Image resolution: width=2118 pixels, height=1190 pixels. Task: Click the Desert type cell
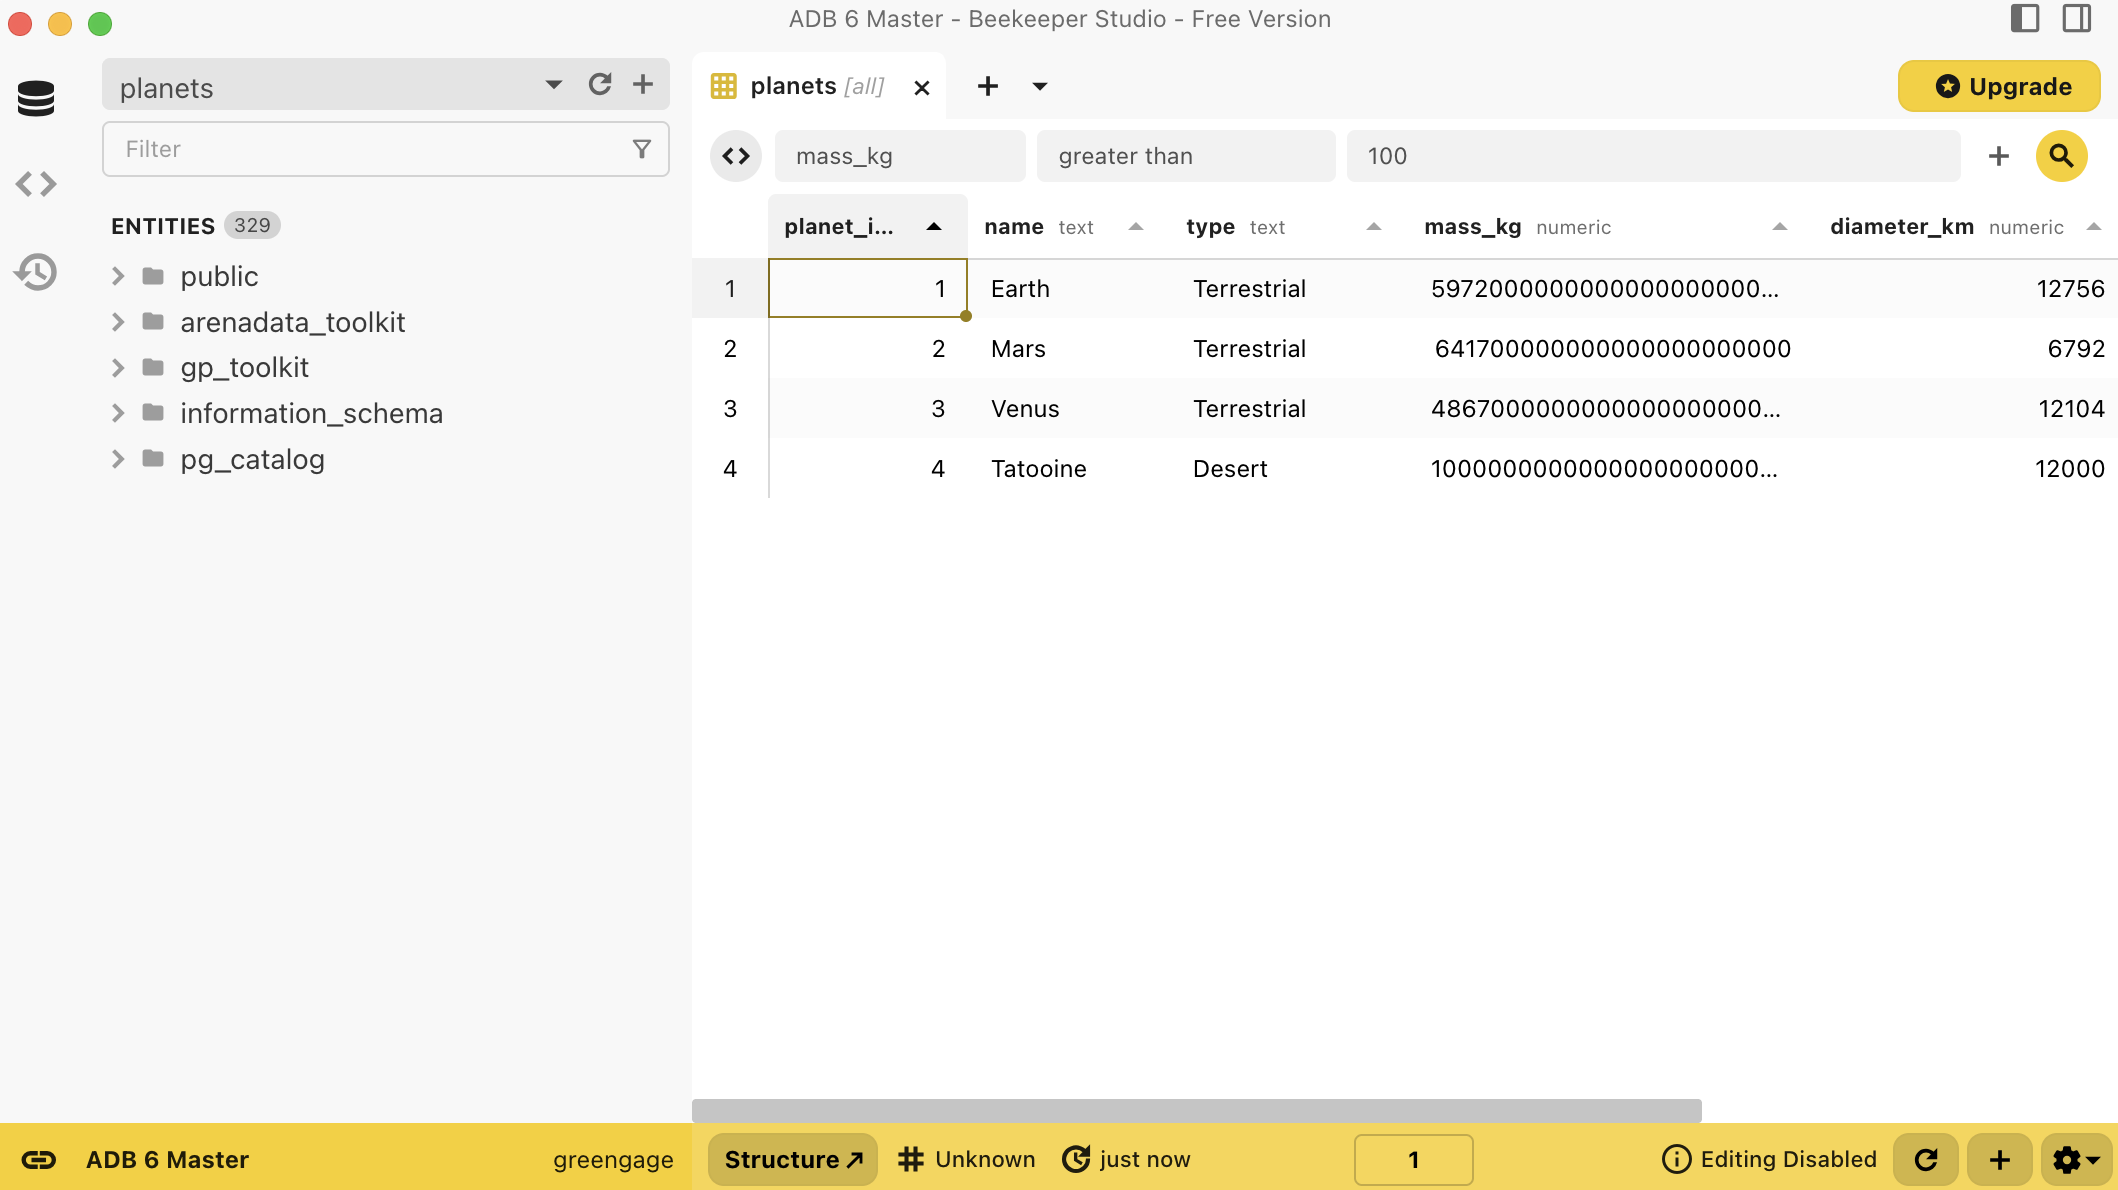pyautogui.click(x=1290, y=469)
